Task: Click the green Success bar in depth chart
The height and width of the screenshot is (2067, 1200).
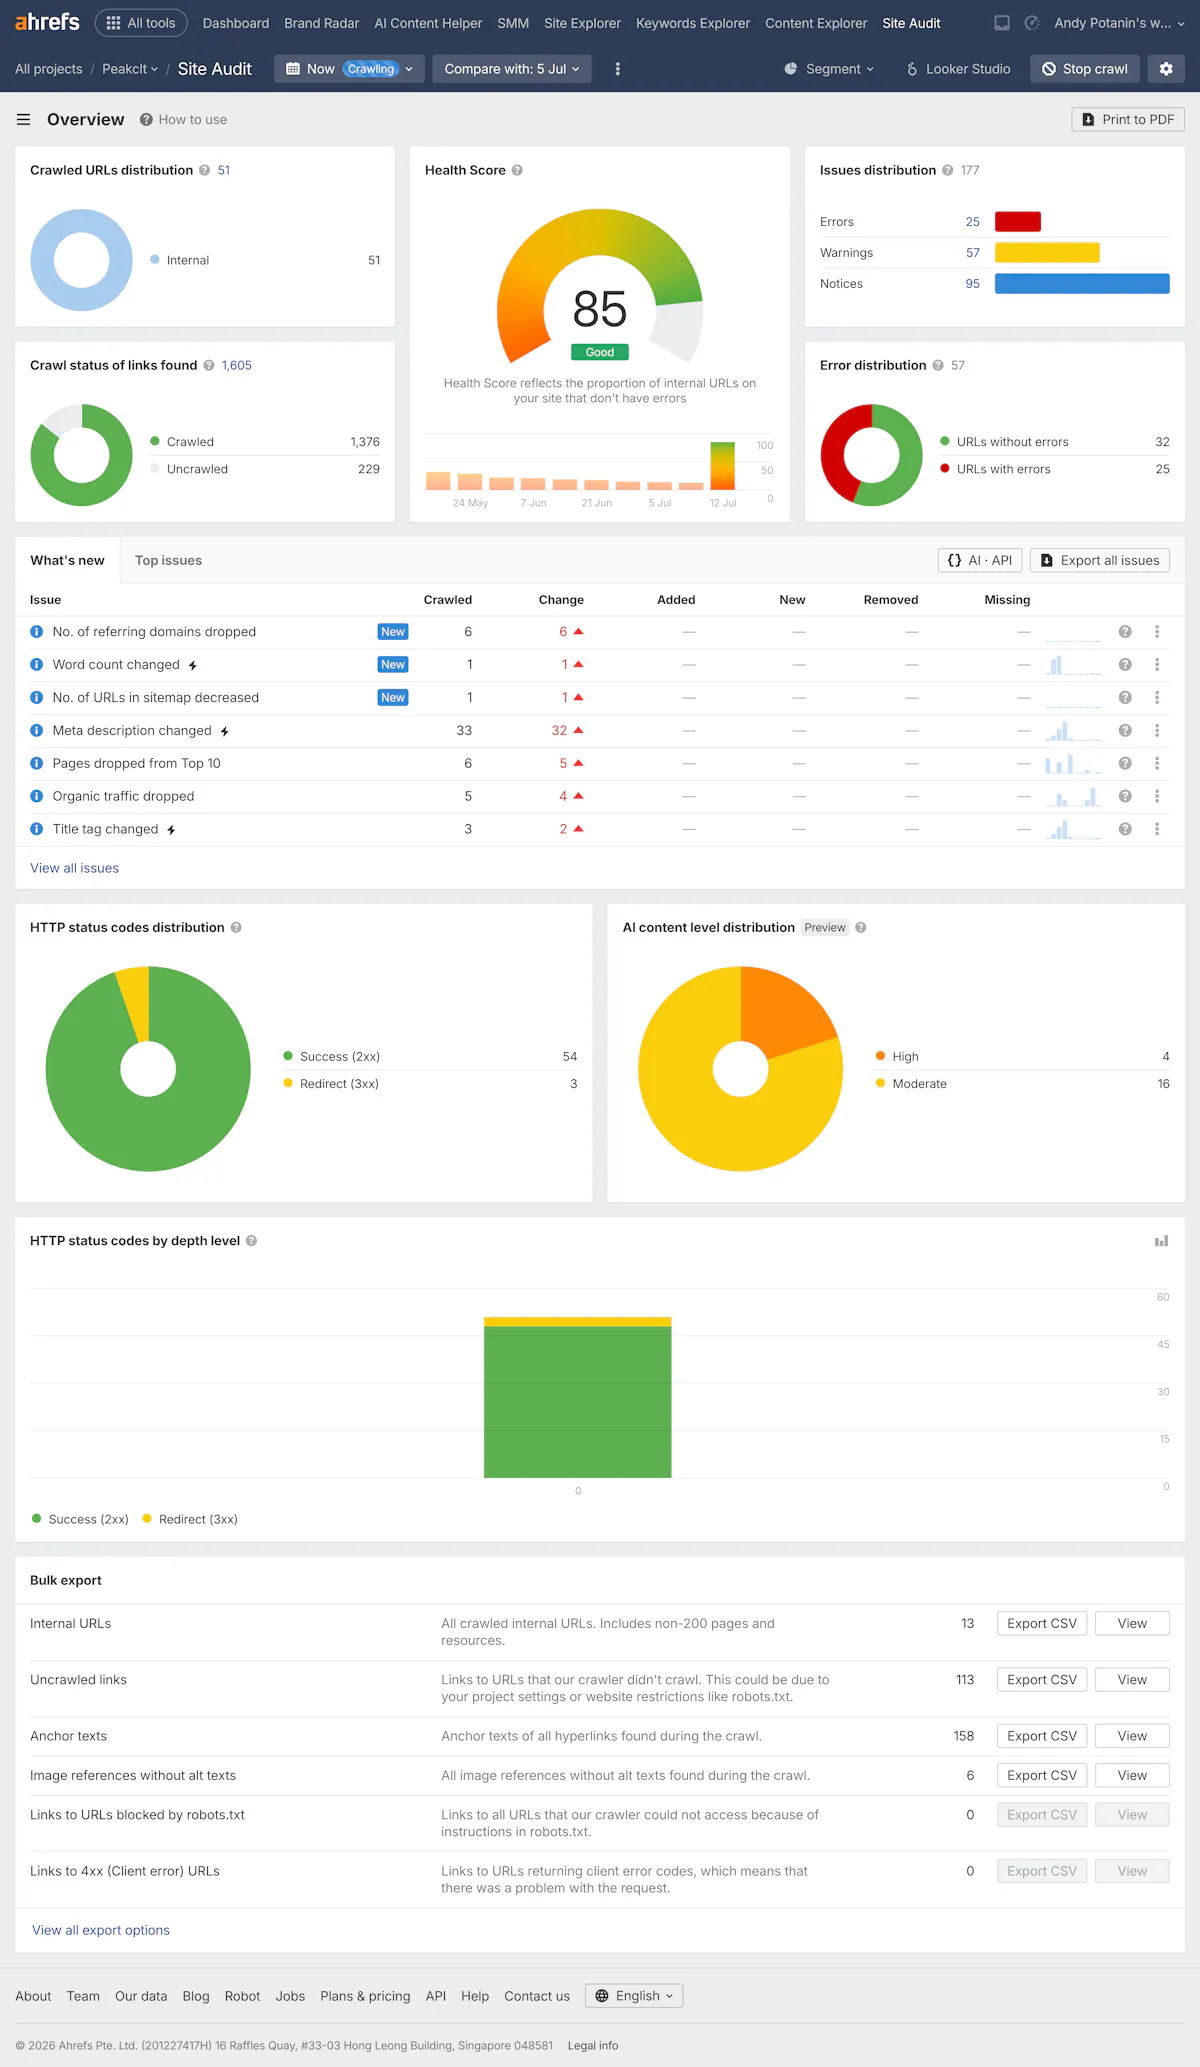Action: [x=577, y=1402]
